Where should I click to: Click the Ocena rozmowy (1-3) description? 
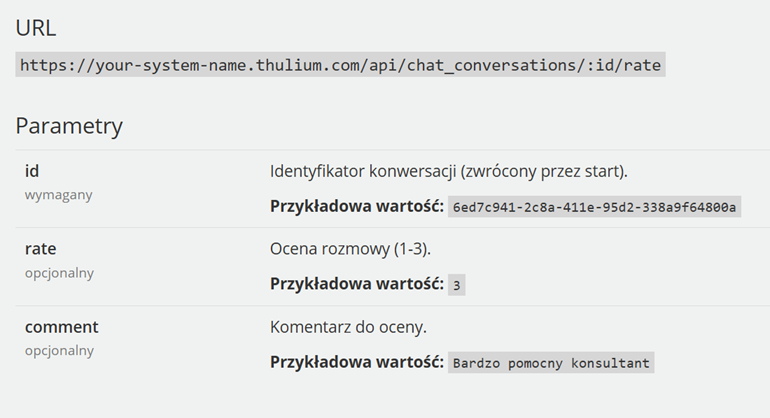(x=350, y=249)
